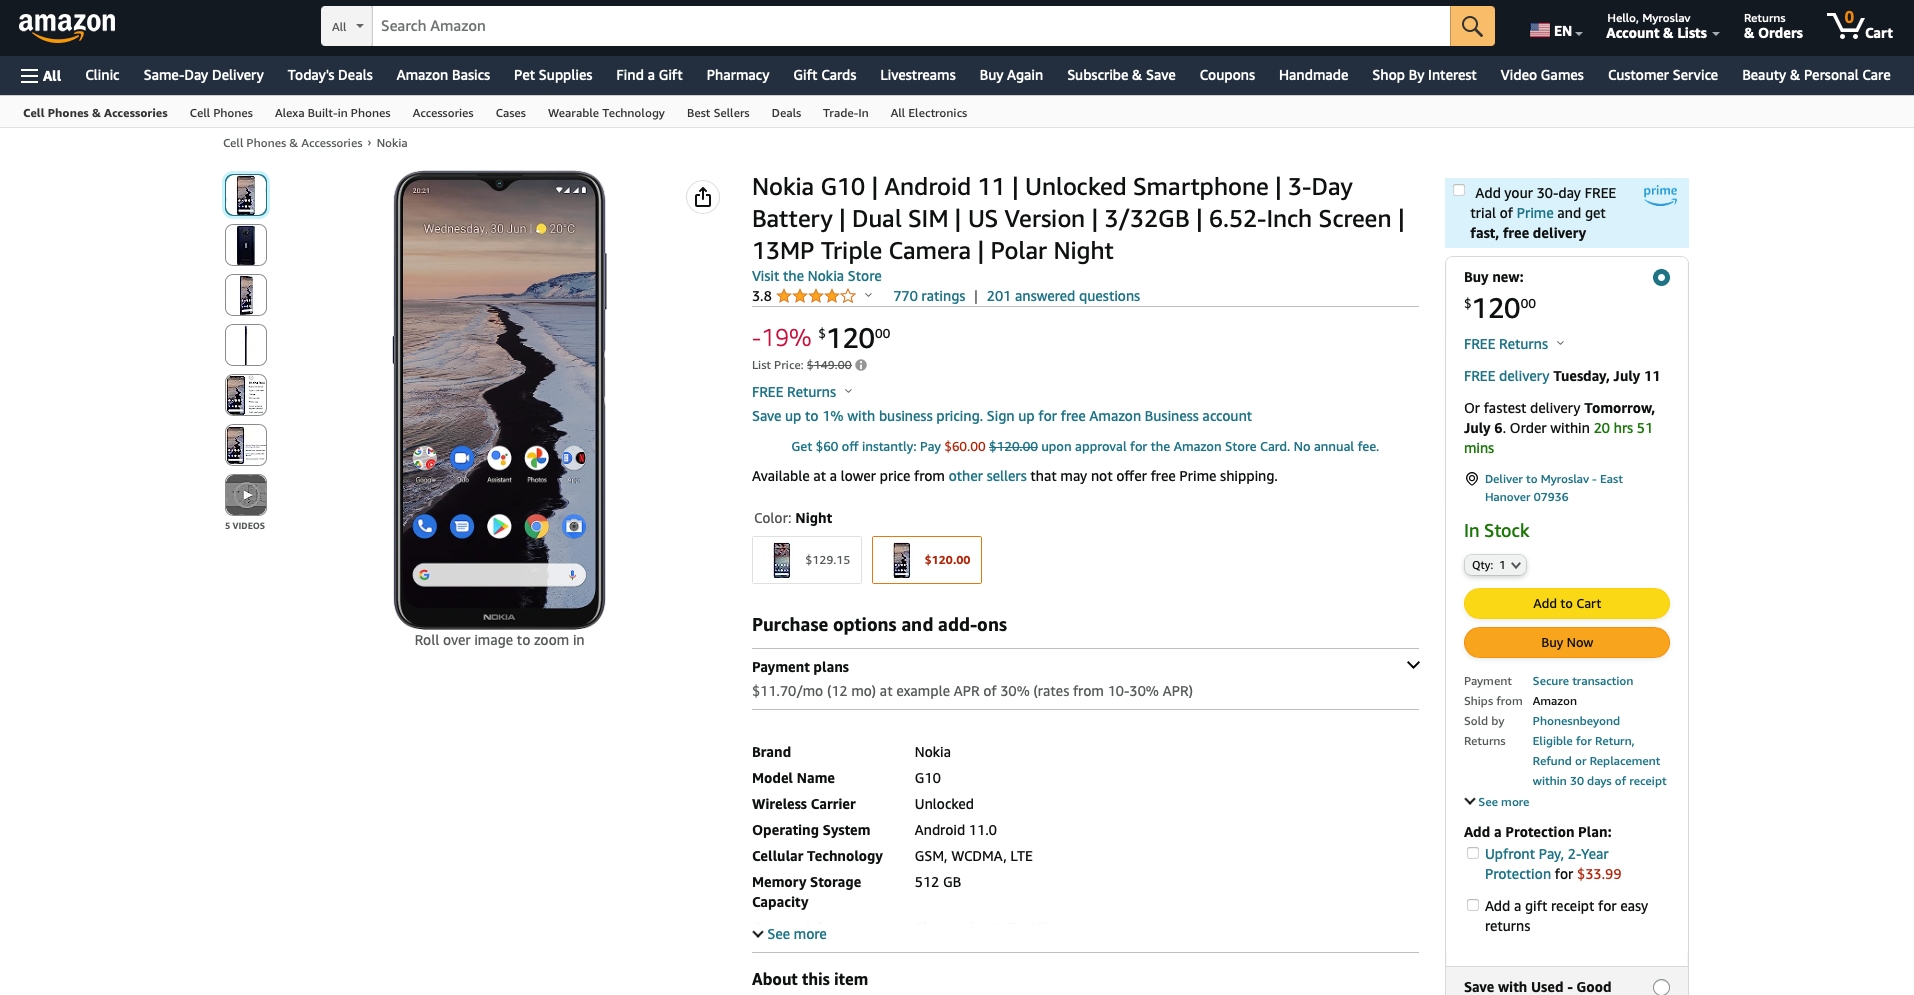Click the Amazon logo

click(67, 27)
